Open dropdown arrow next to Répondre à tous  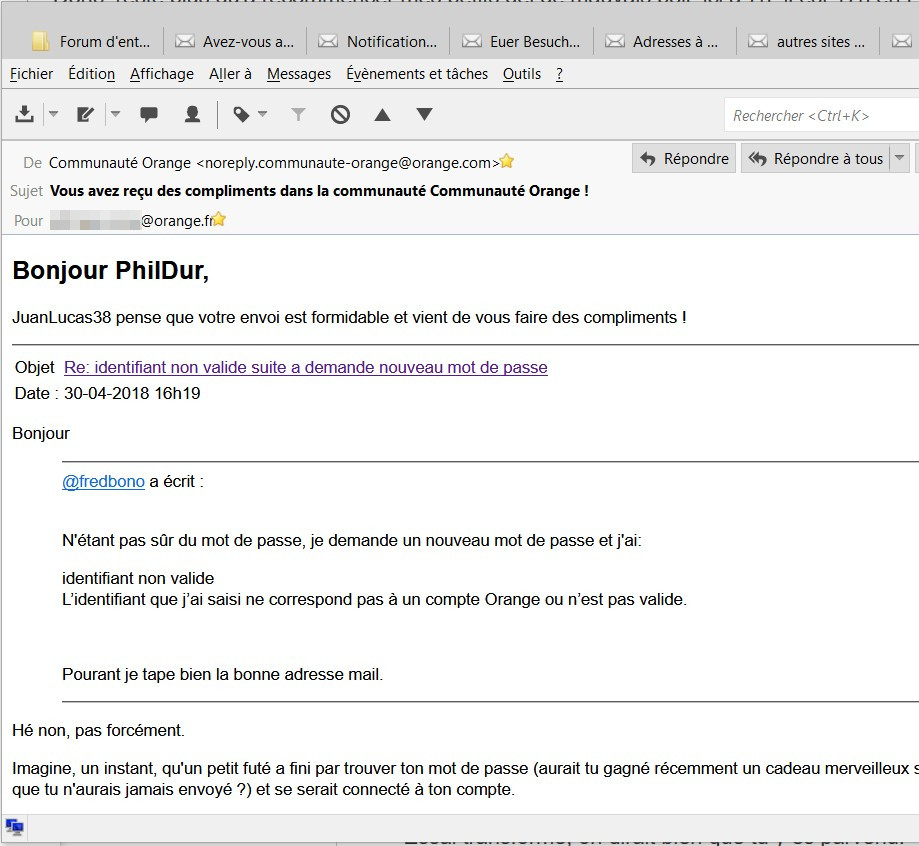click(x=900, y=159)
